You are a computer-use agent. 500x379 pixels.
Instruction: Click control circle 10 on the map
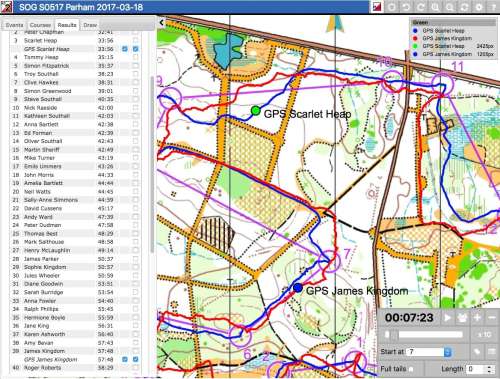(392, 81)
